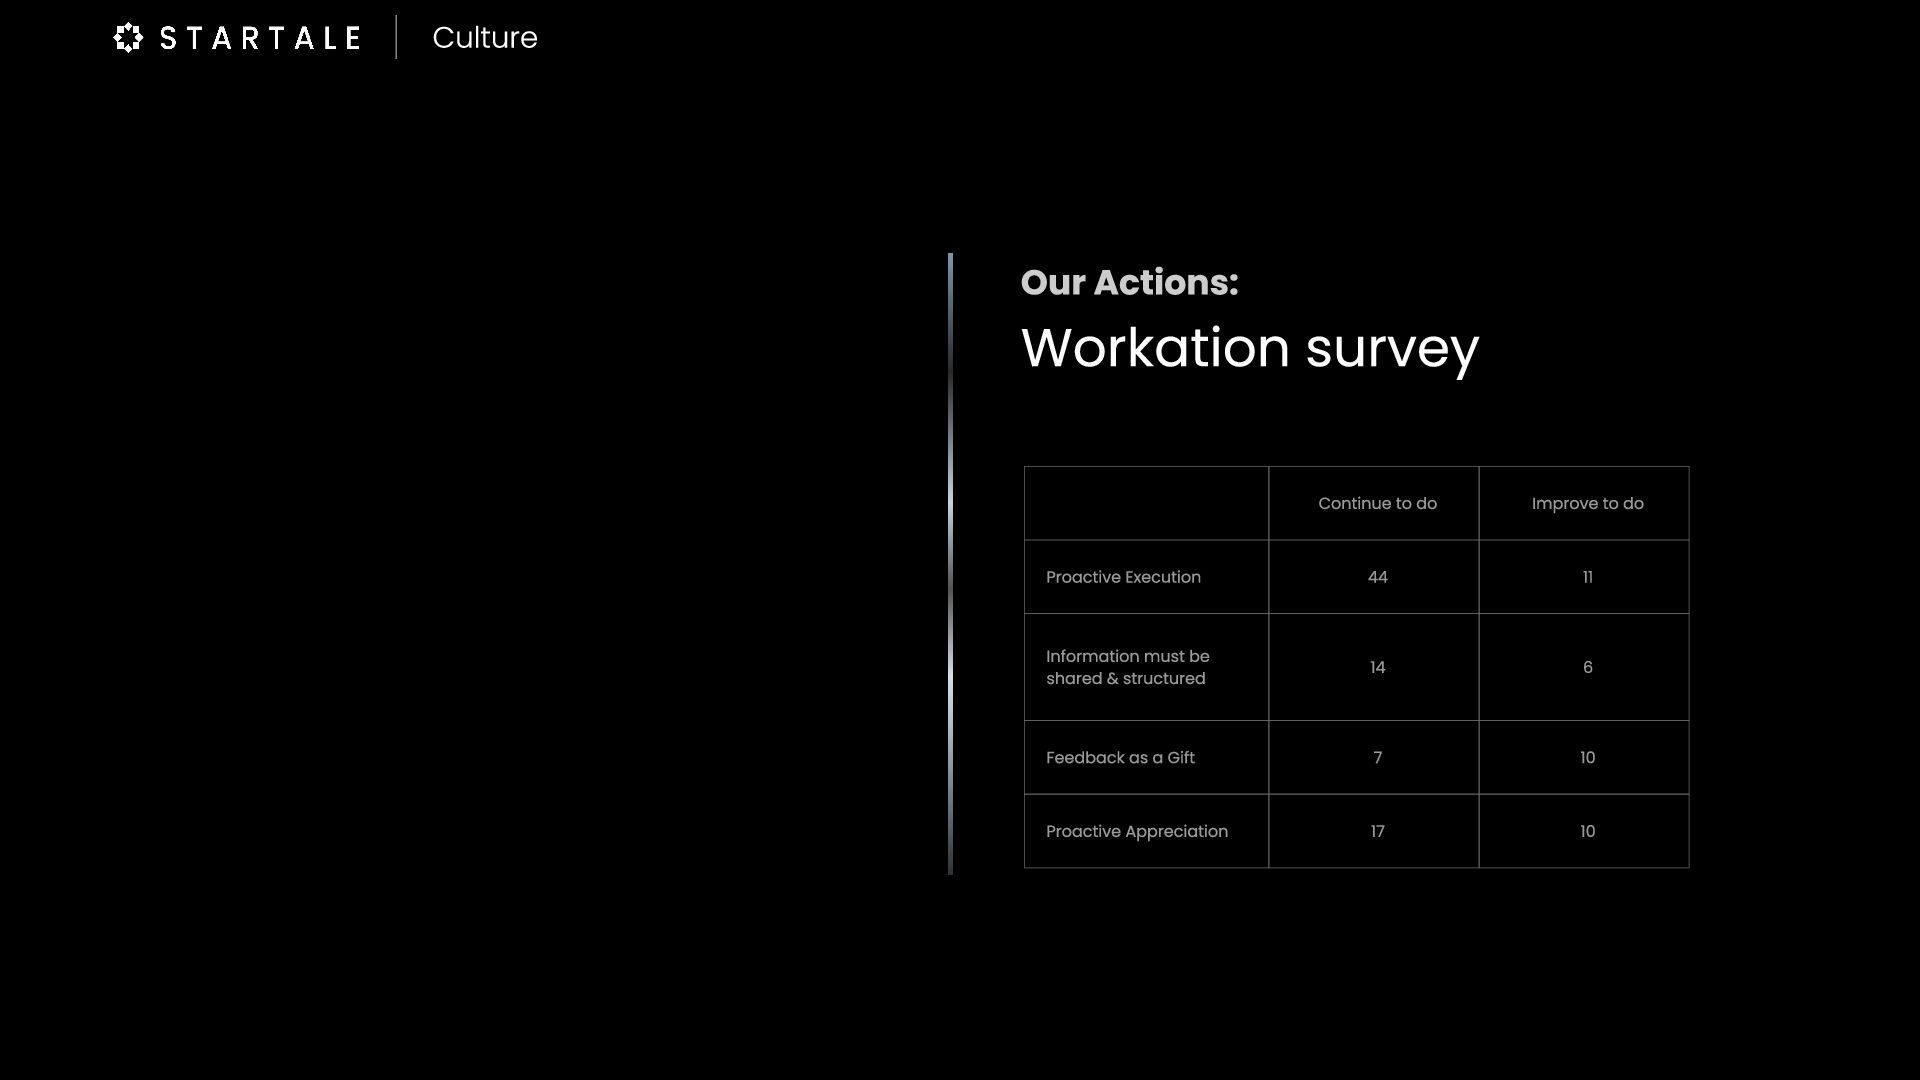Click the cell showing value 17
The width and height of the screenshot is (1920, 1080).
pos(1376,832)
